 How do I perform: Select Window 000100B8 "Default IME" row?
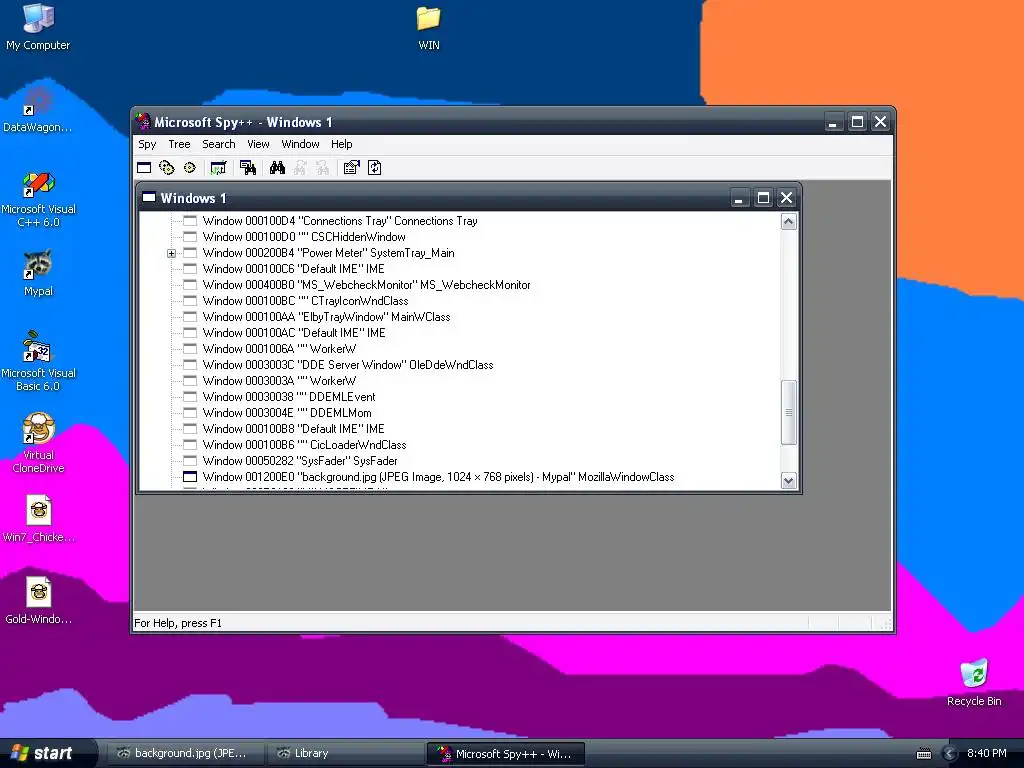coord(293,429)
